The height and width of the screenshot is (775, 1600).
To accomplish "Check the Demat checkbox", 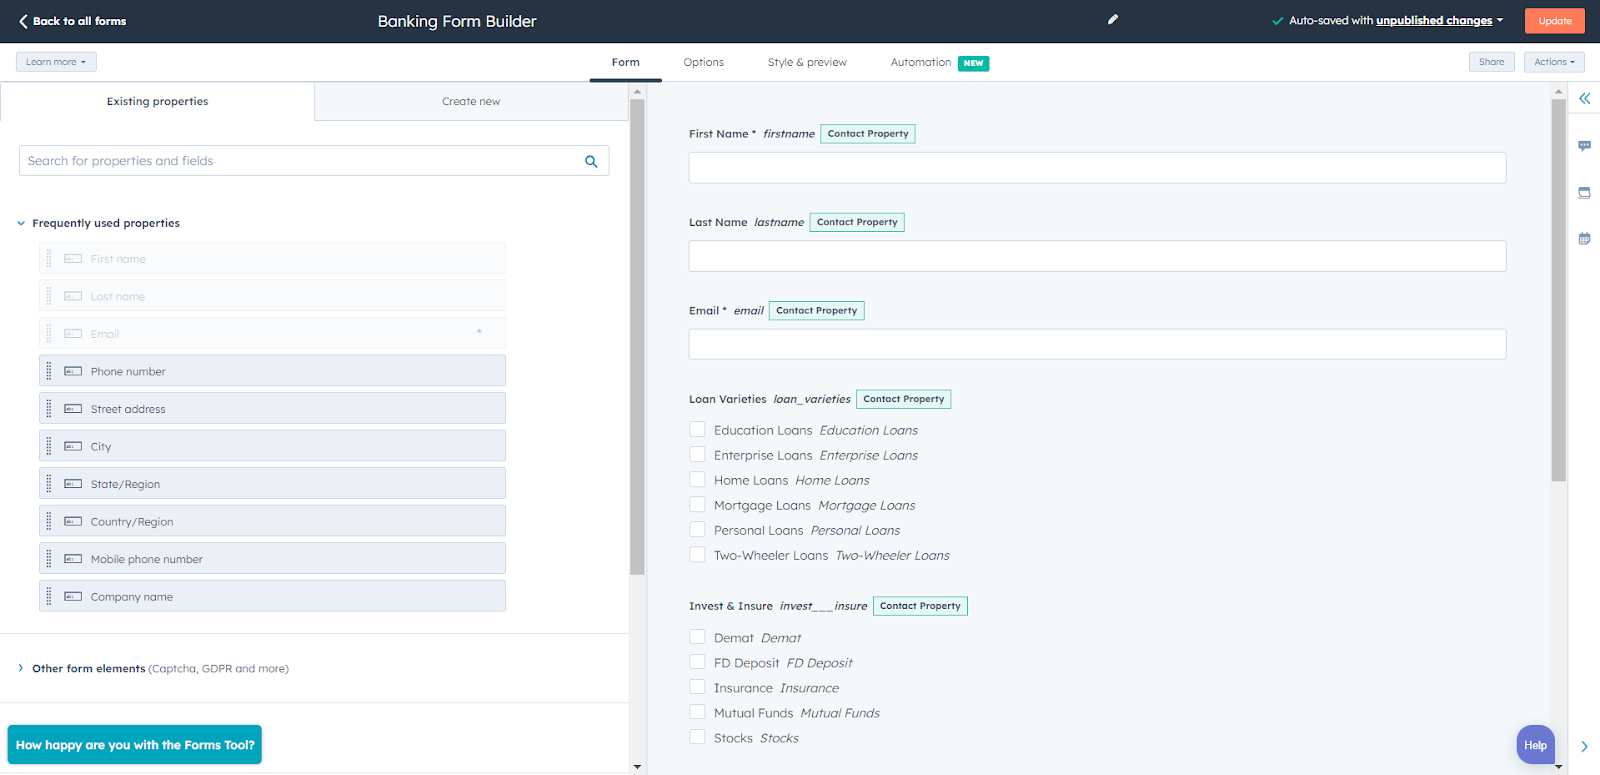I will click(x=698, y=637).
